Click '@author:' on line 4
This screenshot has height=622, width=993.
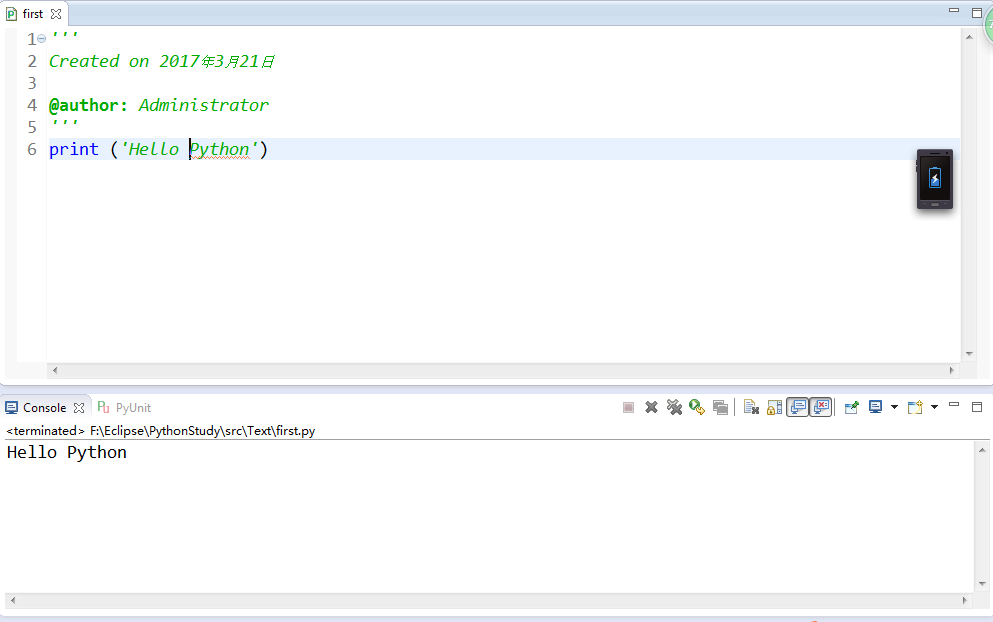point(88,105)
